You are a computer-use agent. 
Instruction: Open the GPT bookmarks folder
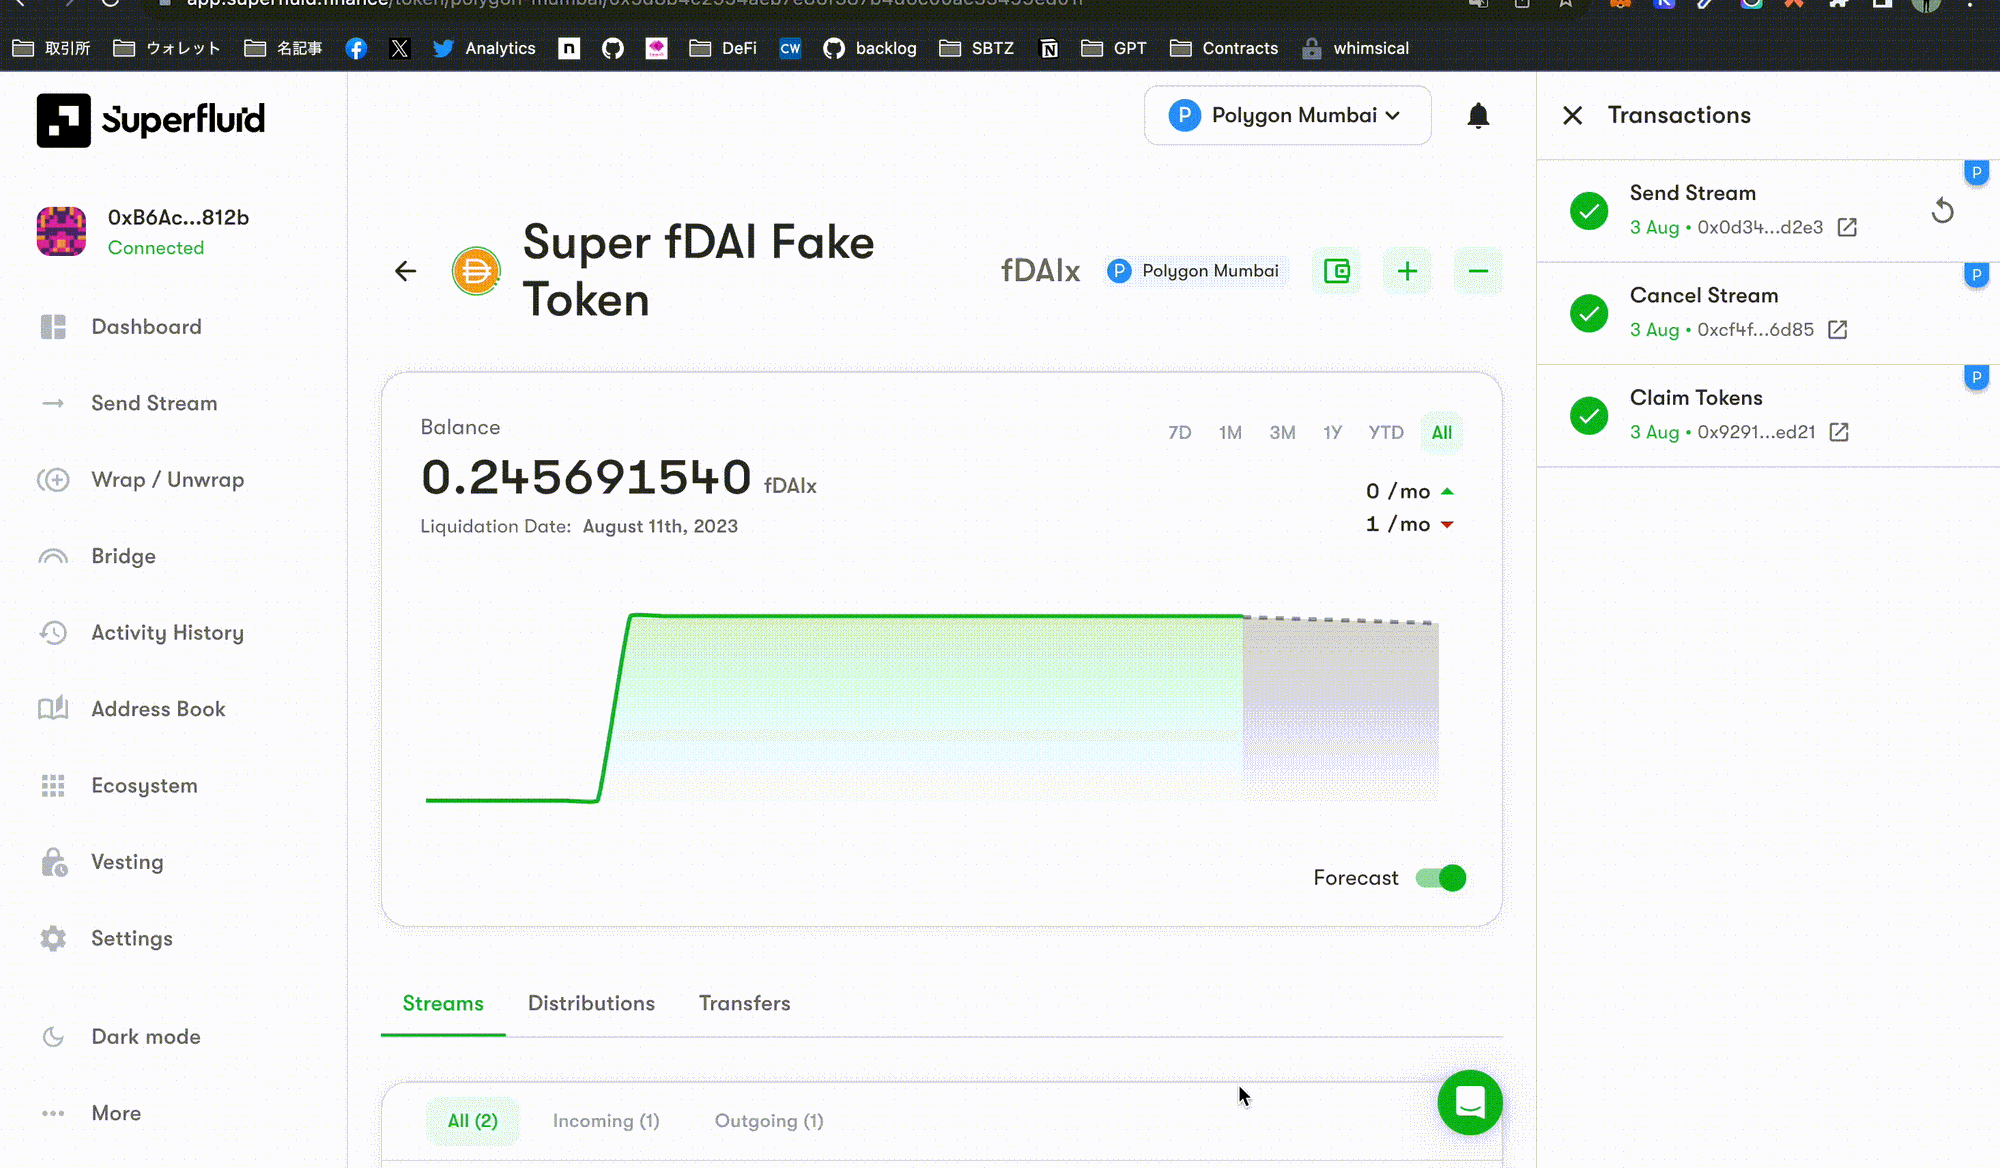tap(1114, 48)
